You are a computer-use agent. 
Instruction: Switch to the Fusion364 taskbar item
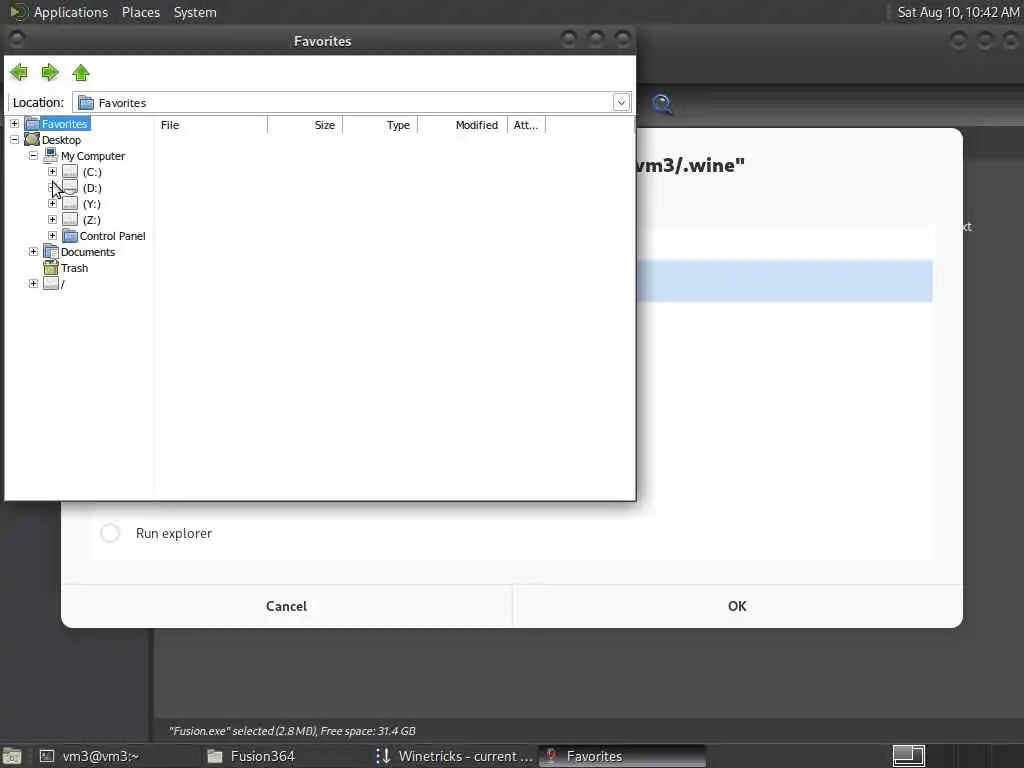[x=285, y=756]
